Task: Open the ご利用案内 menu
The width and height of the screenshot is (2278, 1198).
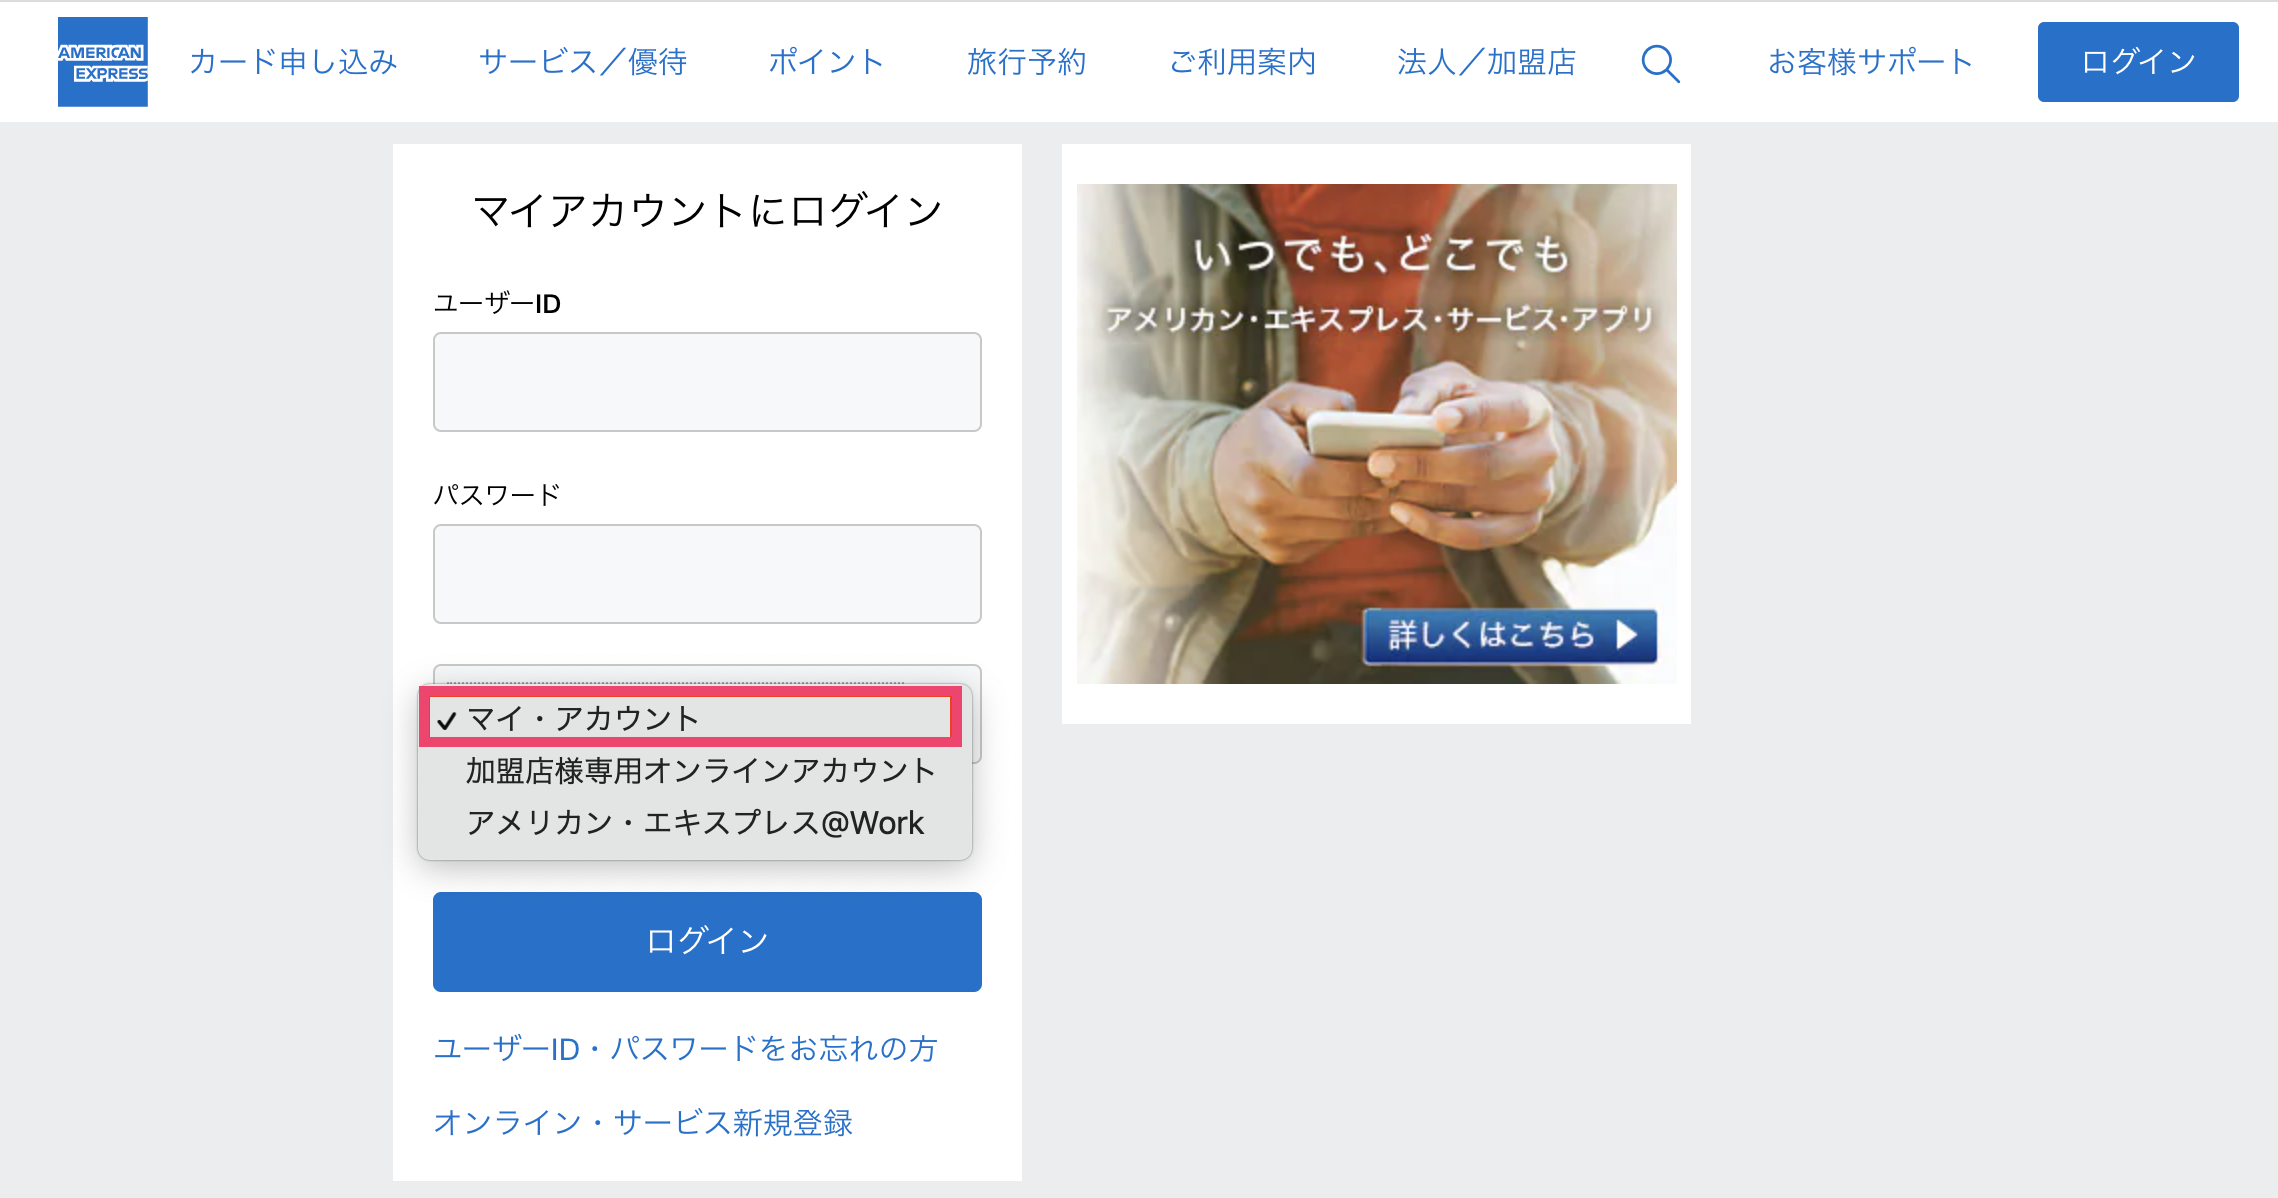Action: (x=1242, y=62)
